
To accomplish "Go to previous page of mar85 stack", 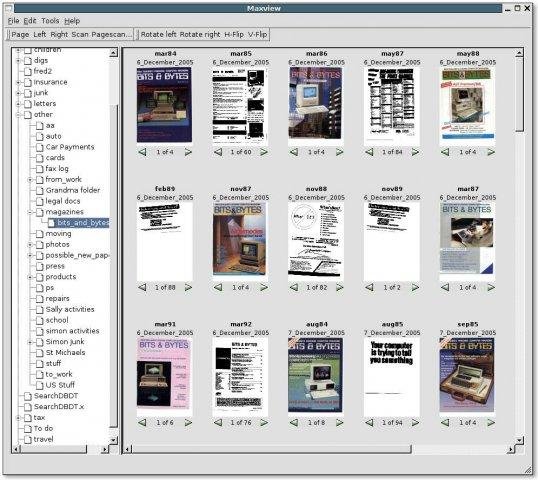I will pyautogui.click(x=218, y=152).
